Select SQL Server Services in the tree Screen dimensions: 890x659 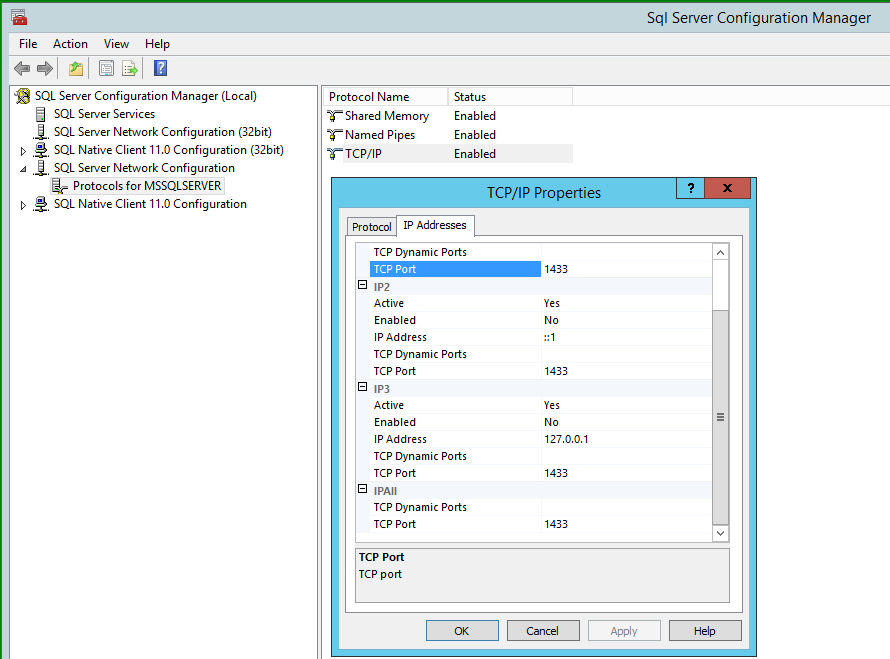(104, 113)
